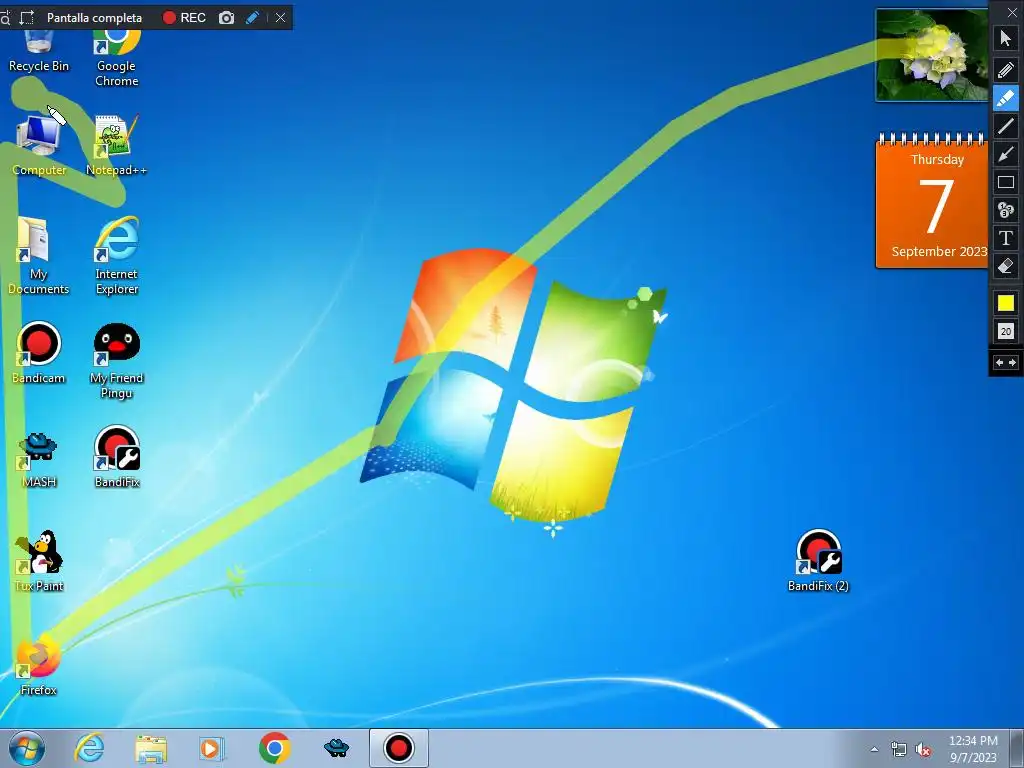The image size is (1024, 768).
Task: Select the rectangle shape tool
Action: [1006, 182]
